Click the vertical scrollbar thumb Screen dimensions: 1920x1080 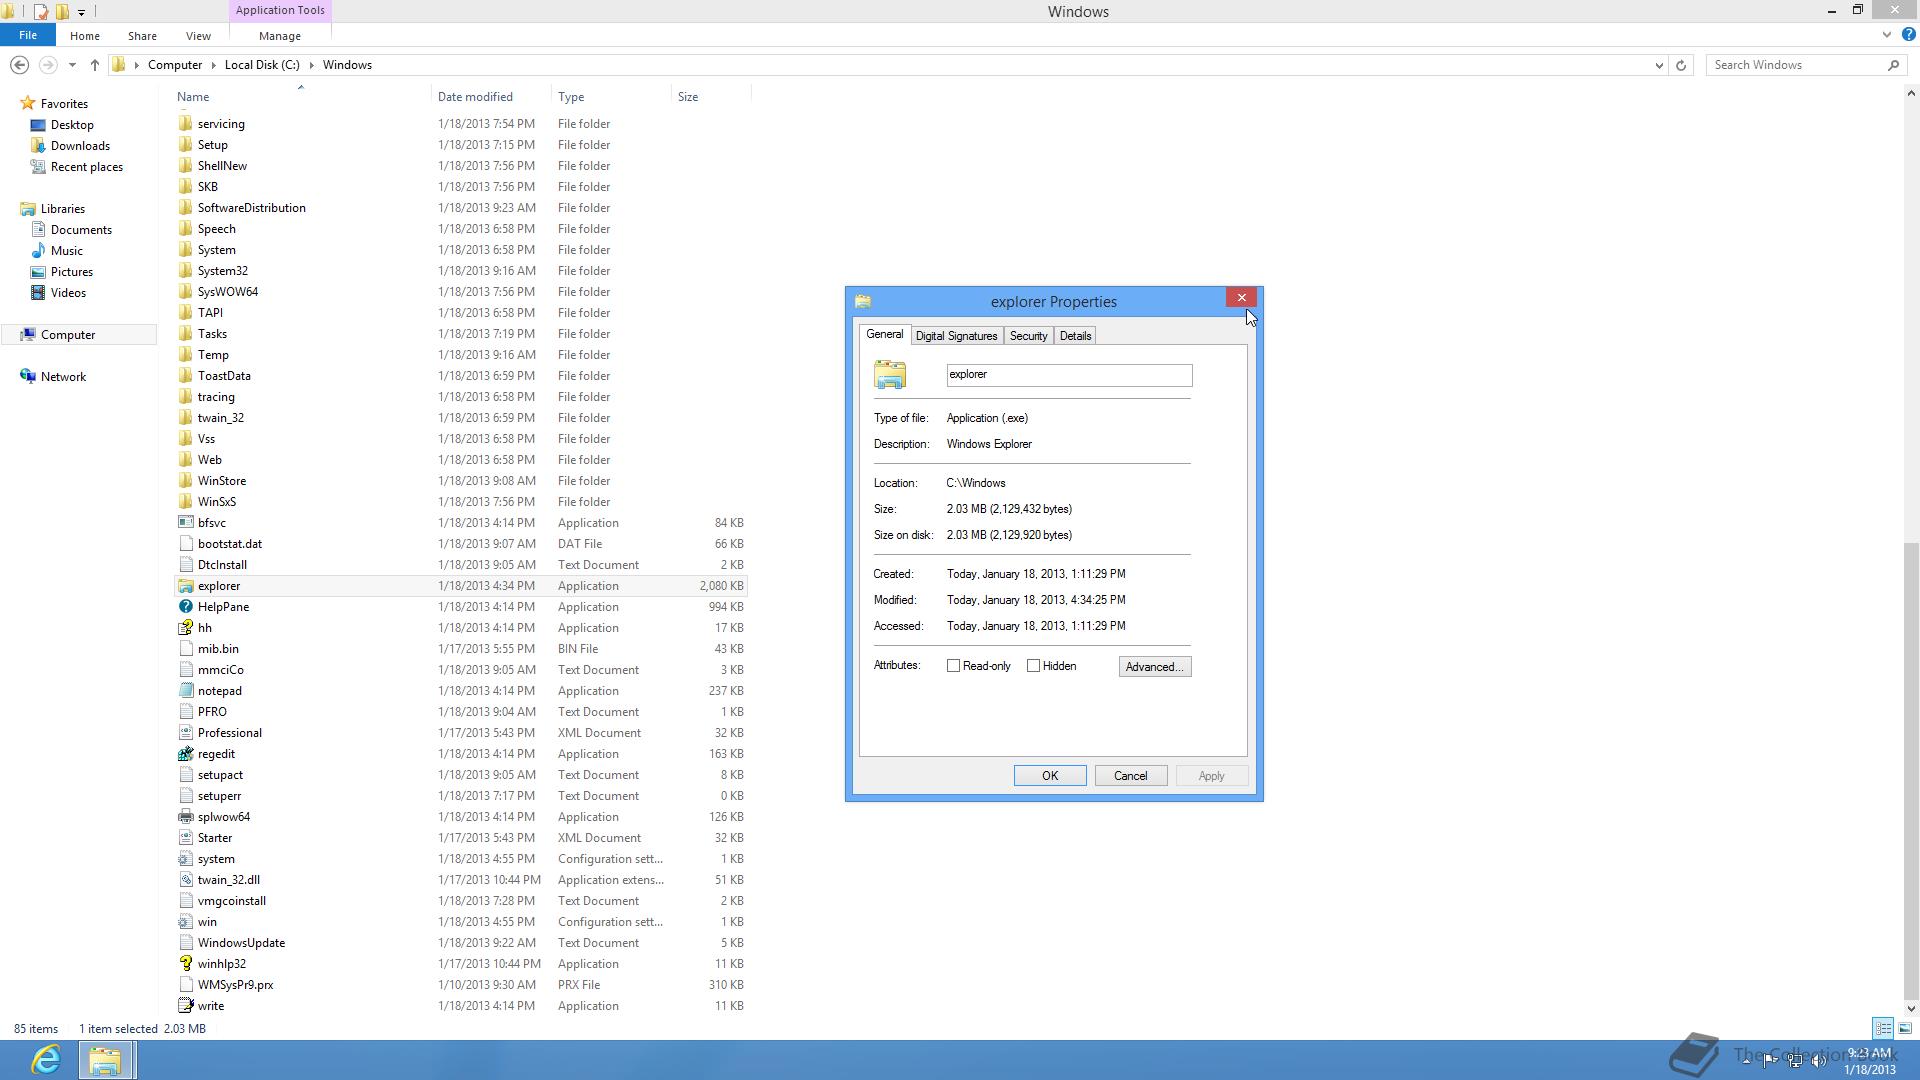pyautogui.click(x=1911, y=770)
